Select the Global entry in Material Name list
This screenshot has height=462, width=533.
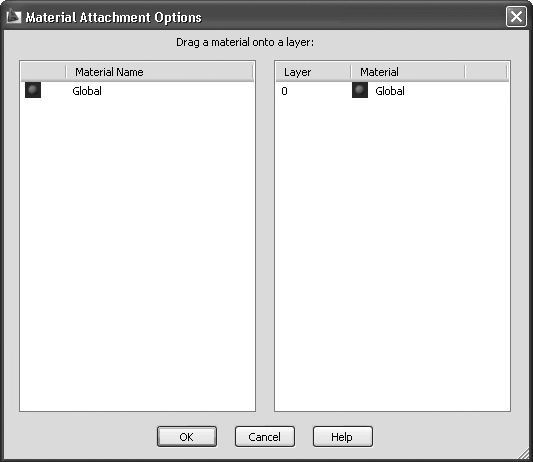point(87,91)
